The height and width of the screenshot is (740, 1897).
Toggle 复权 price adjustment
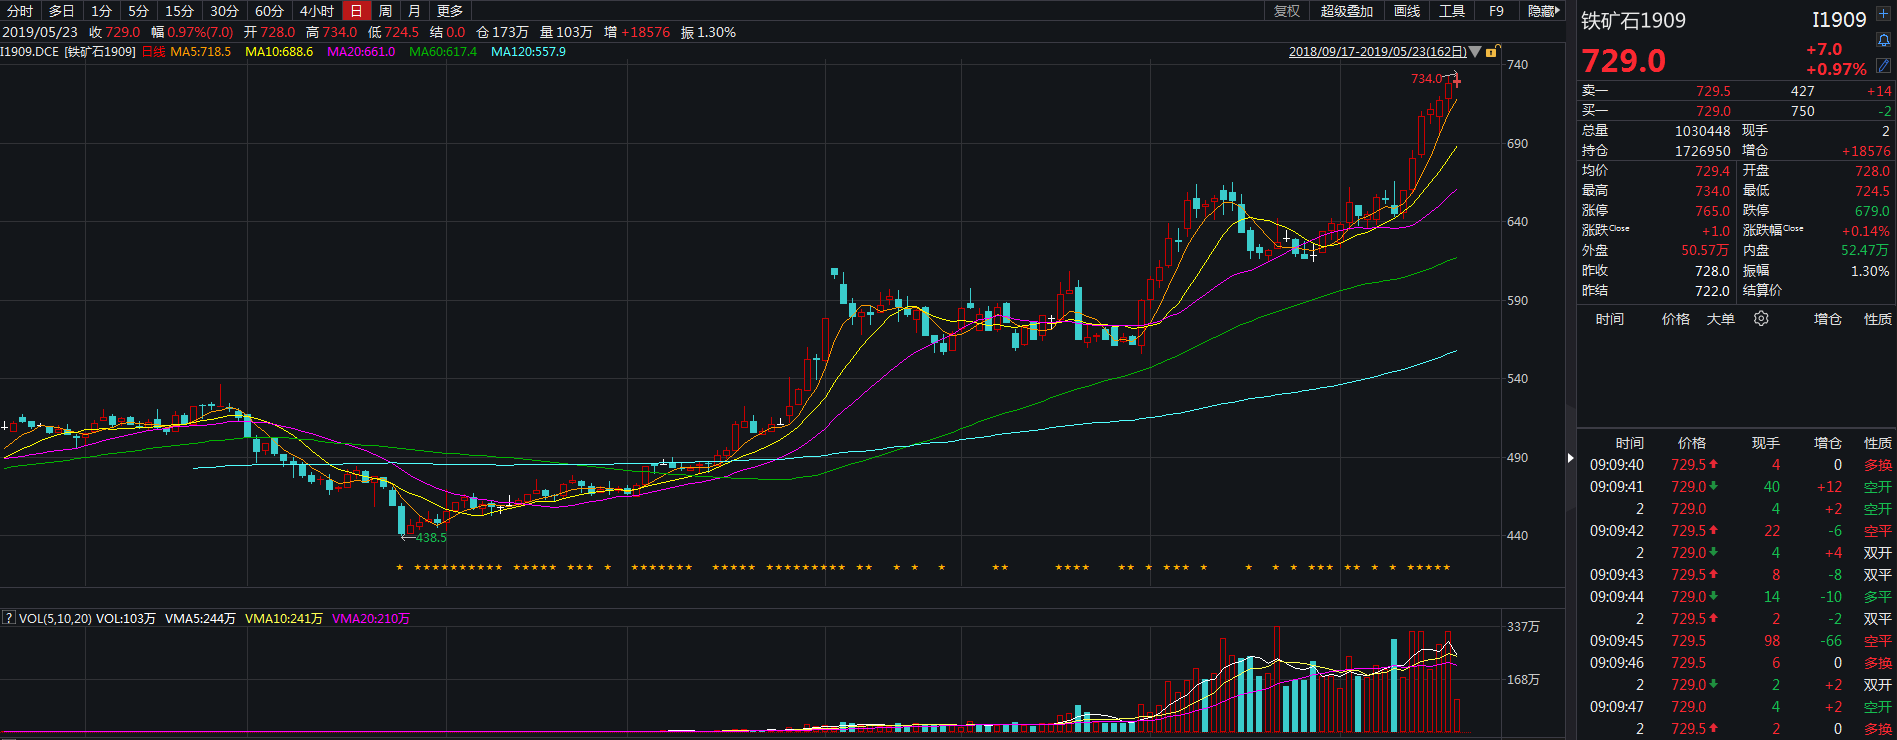tap(1287, 11)
